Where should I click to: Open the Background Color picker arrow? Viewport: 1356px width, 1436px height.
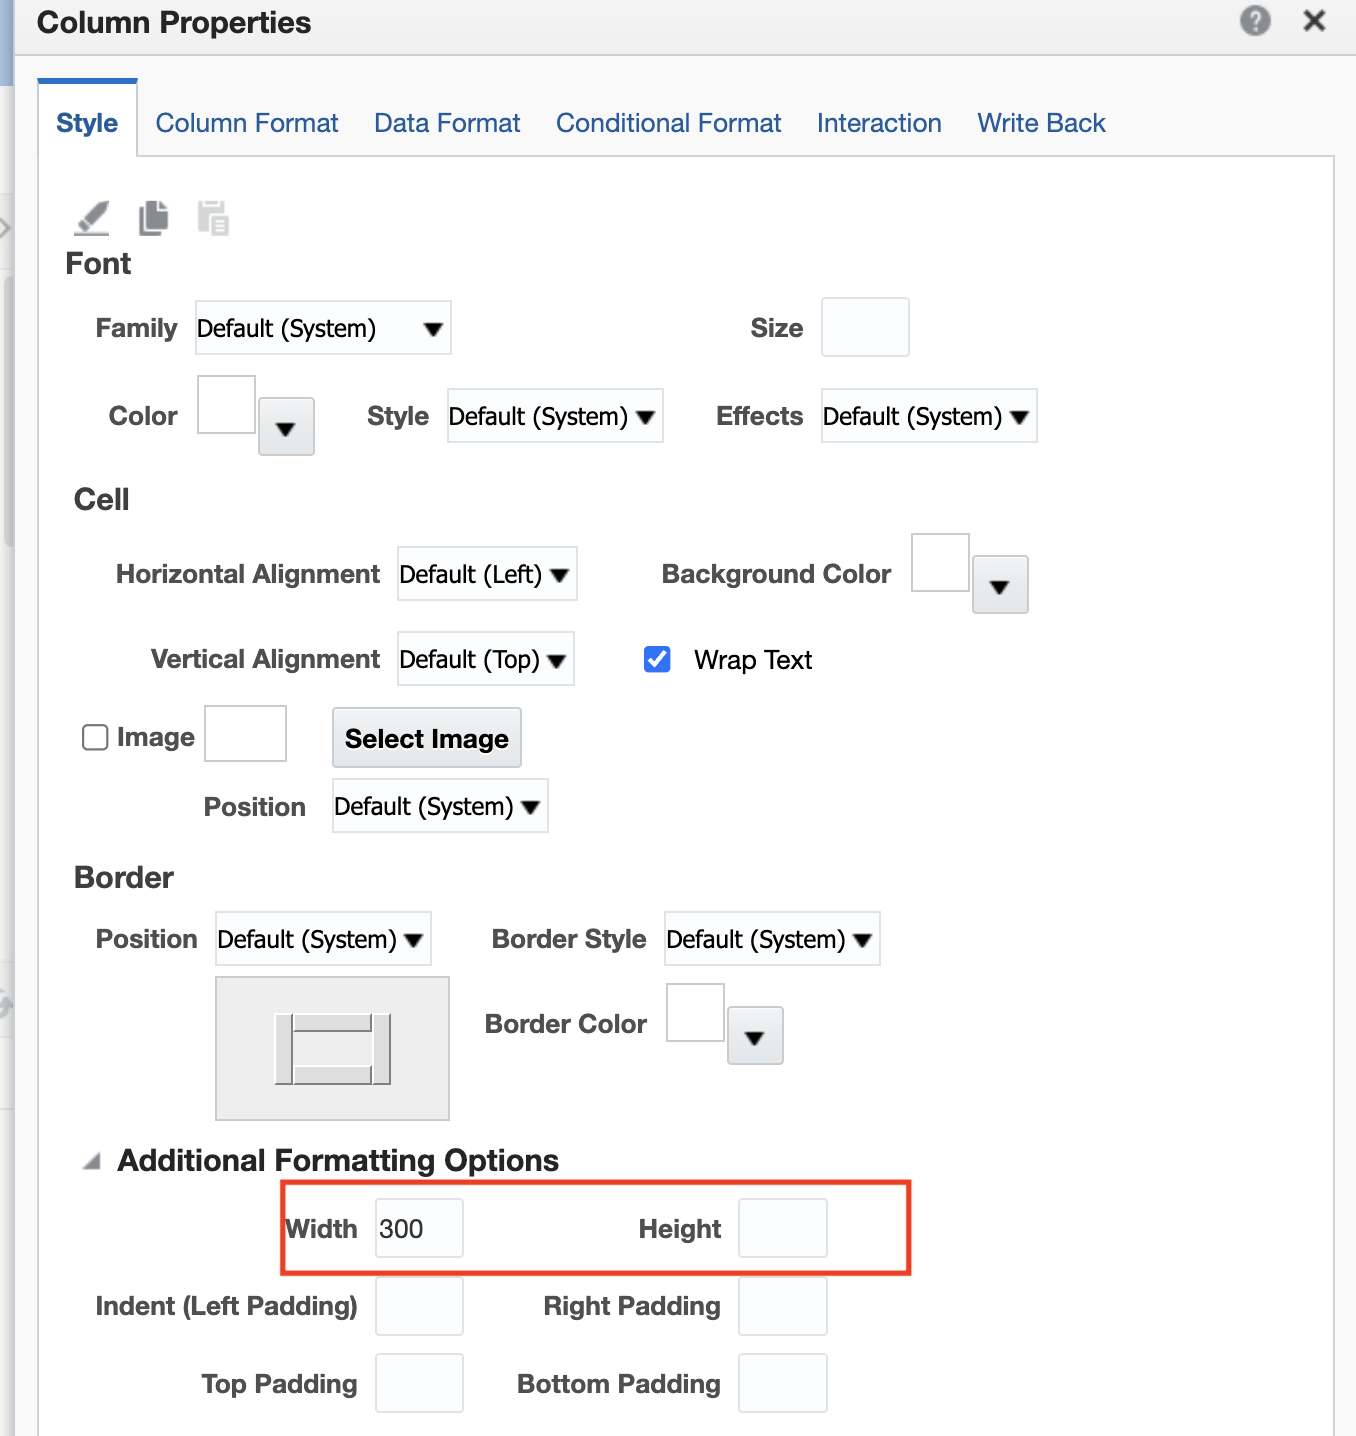[1000, 585]
